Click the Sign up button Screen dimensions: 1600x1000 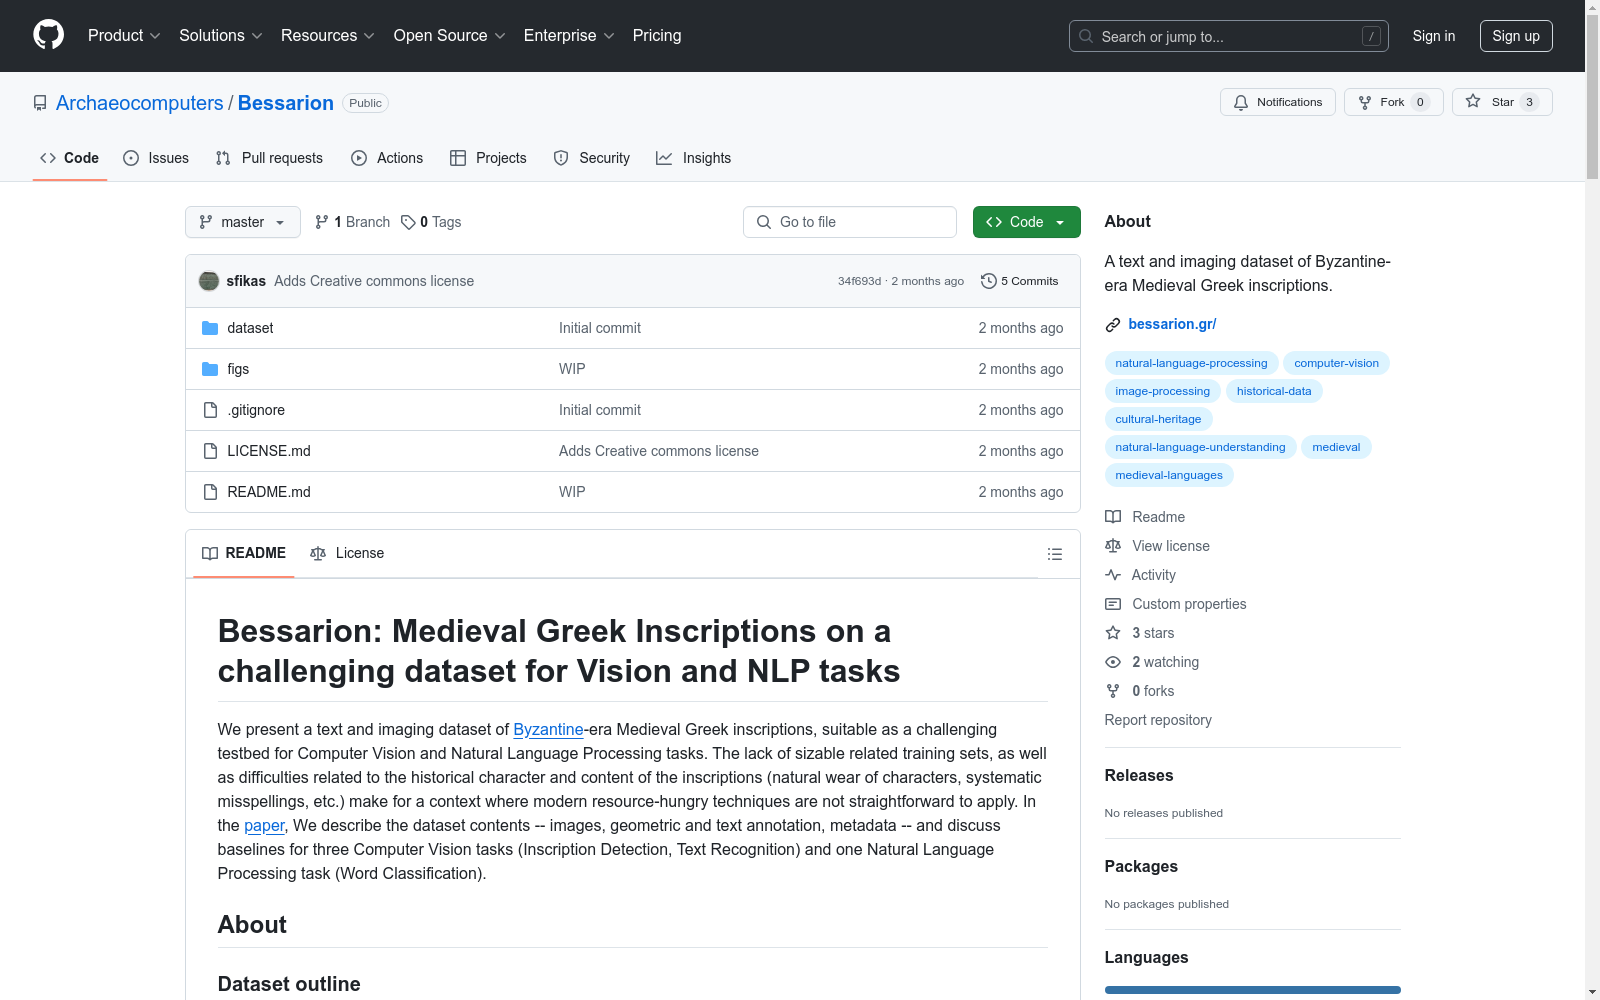point(1516,36)
